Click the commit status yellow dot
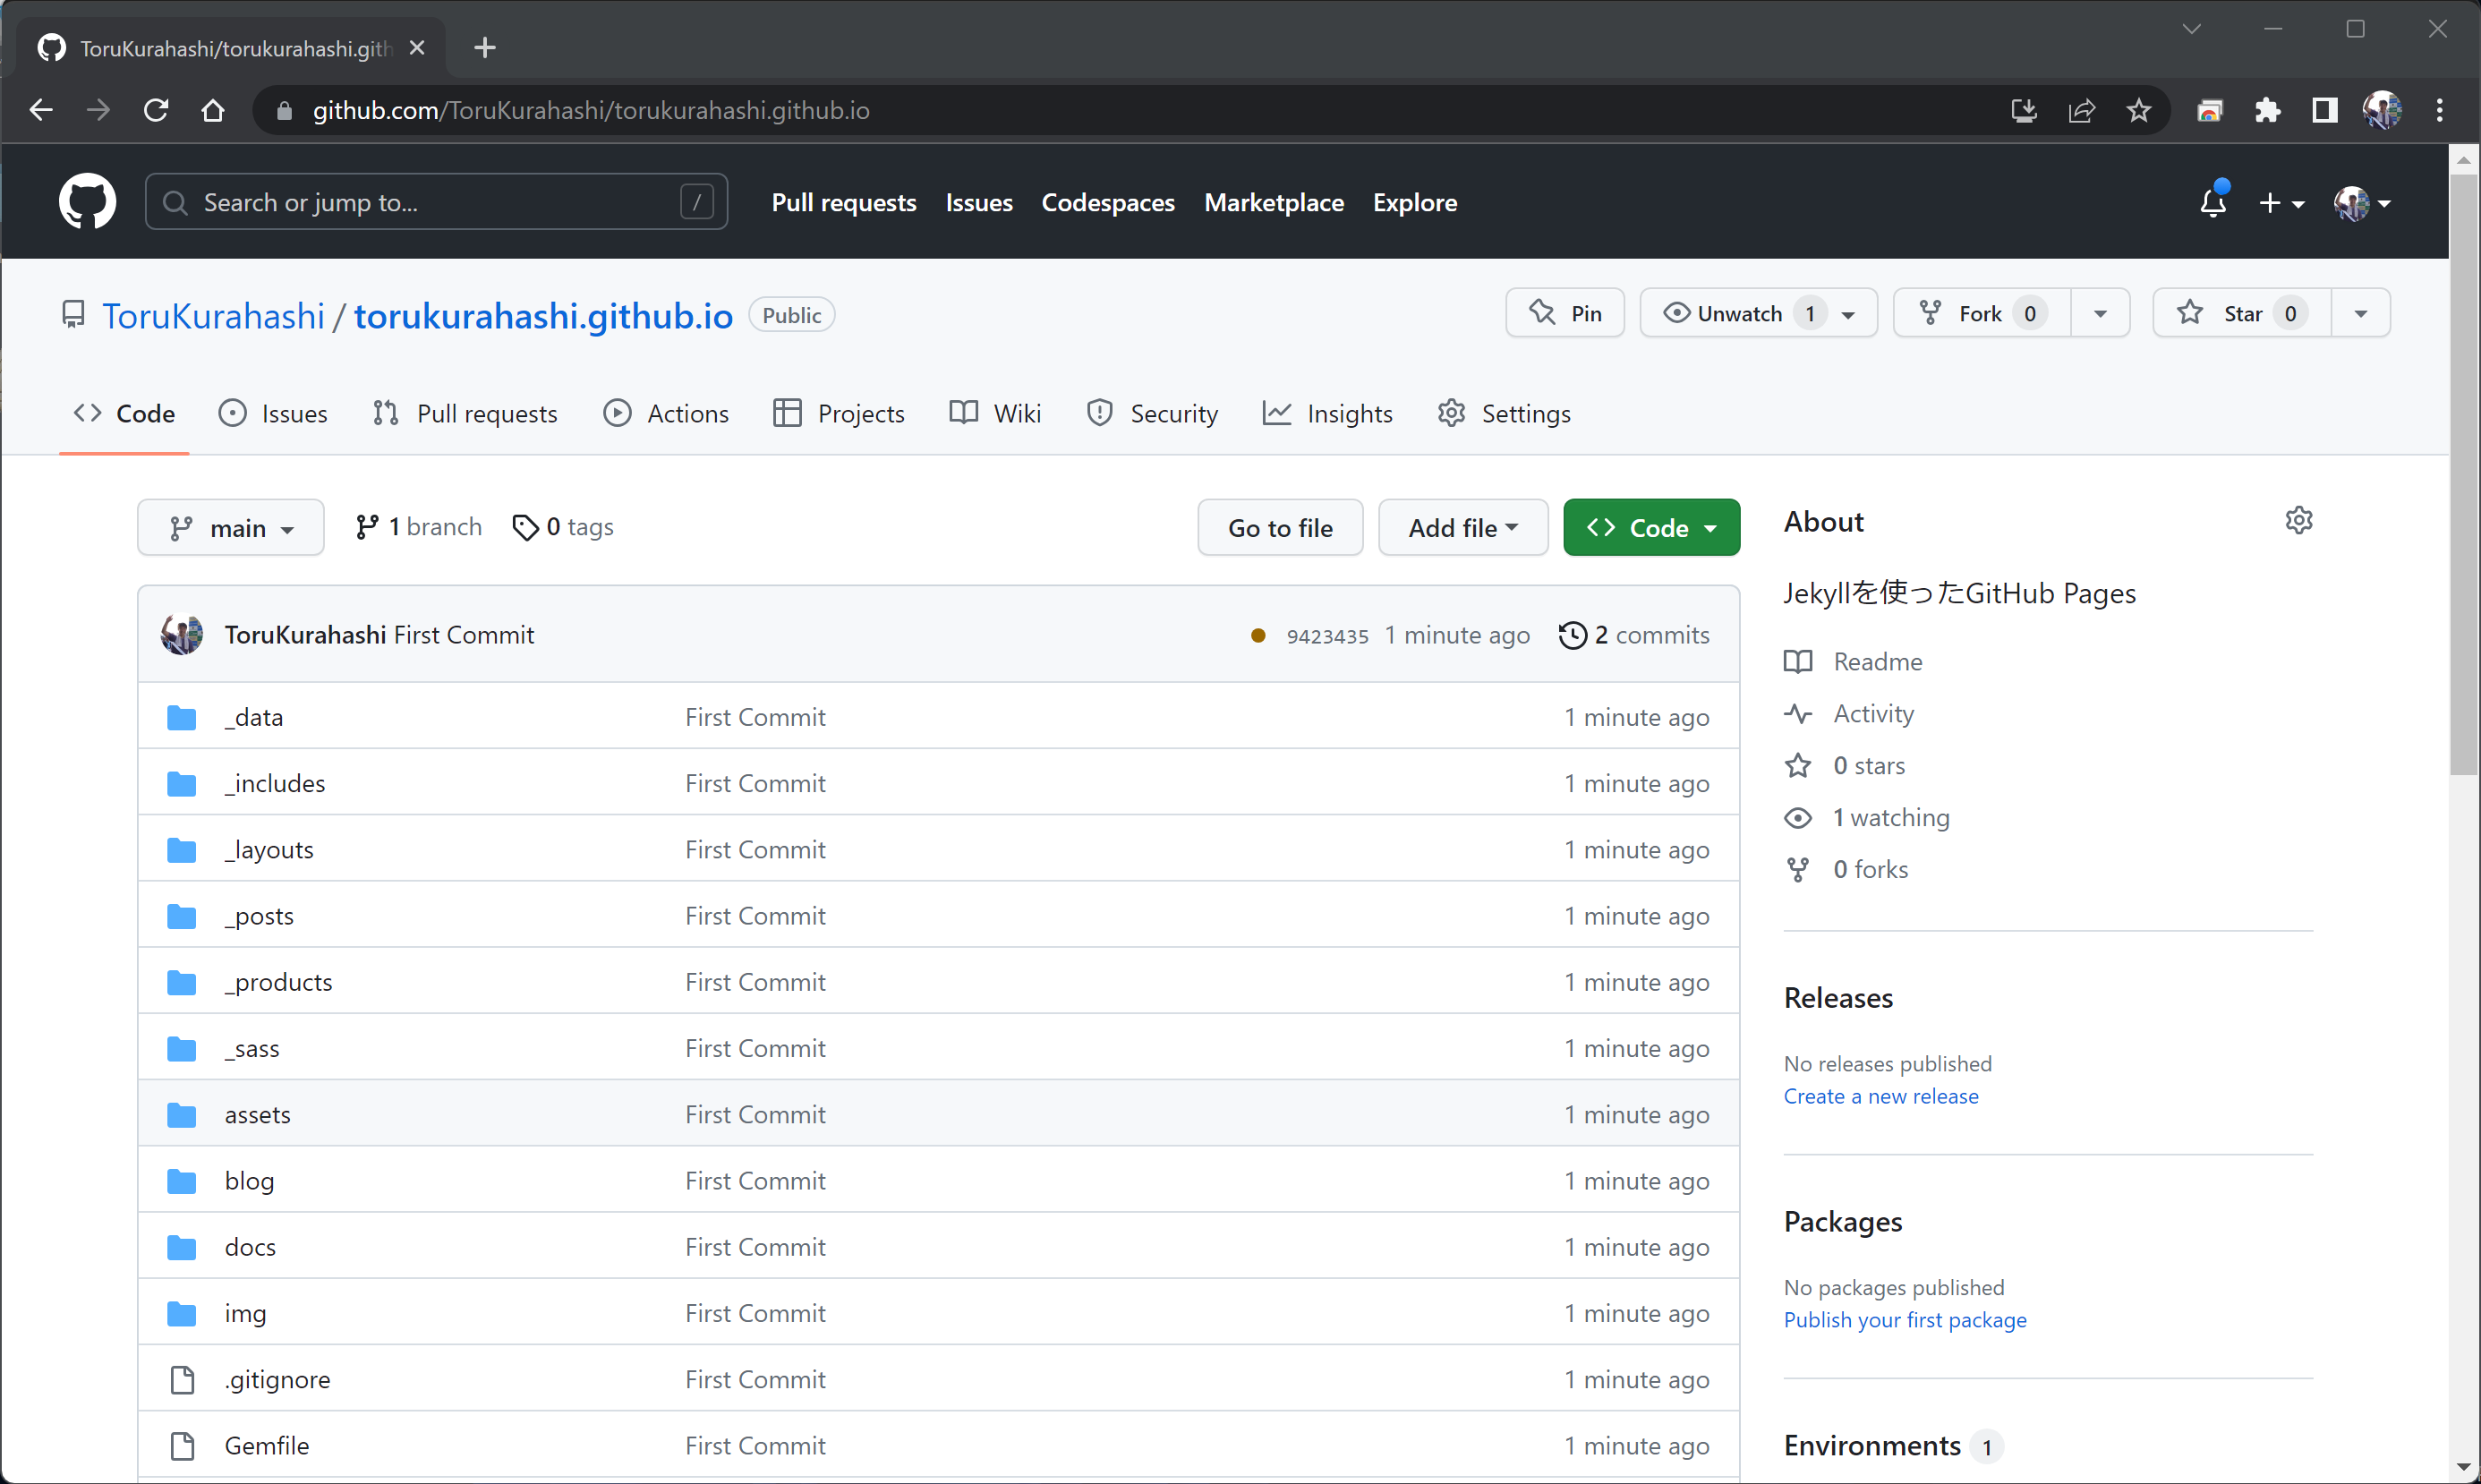The width and height of the screenshot is (2481, 1484). [x=1258, y=636]
